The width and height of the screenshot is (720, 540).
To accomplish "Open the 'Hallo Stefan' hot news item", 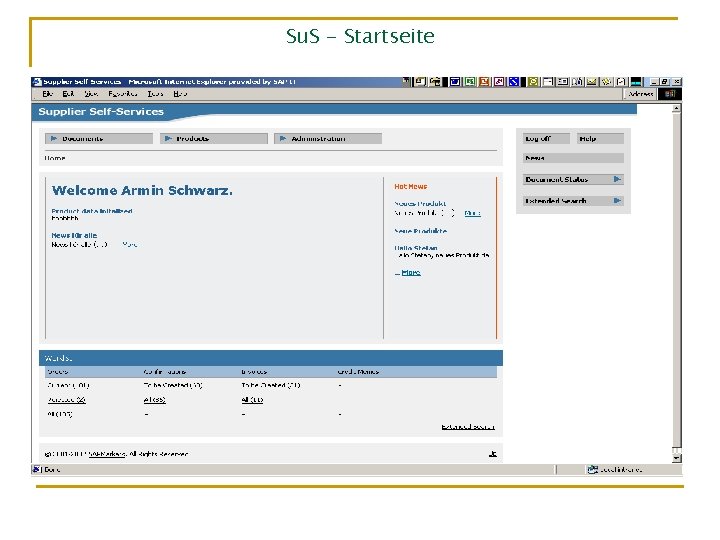I will (416, 248).
